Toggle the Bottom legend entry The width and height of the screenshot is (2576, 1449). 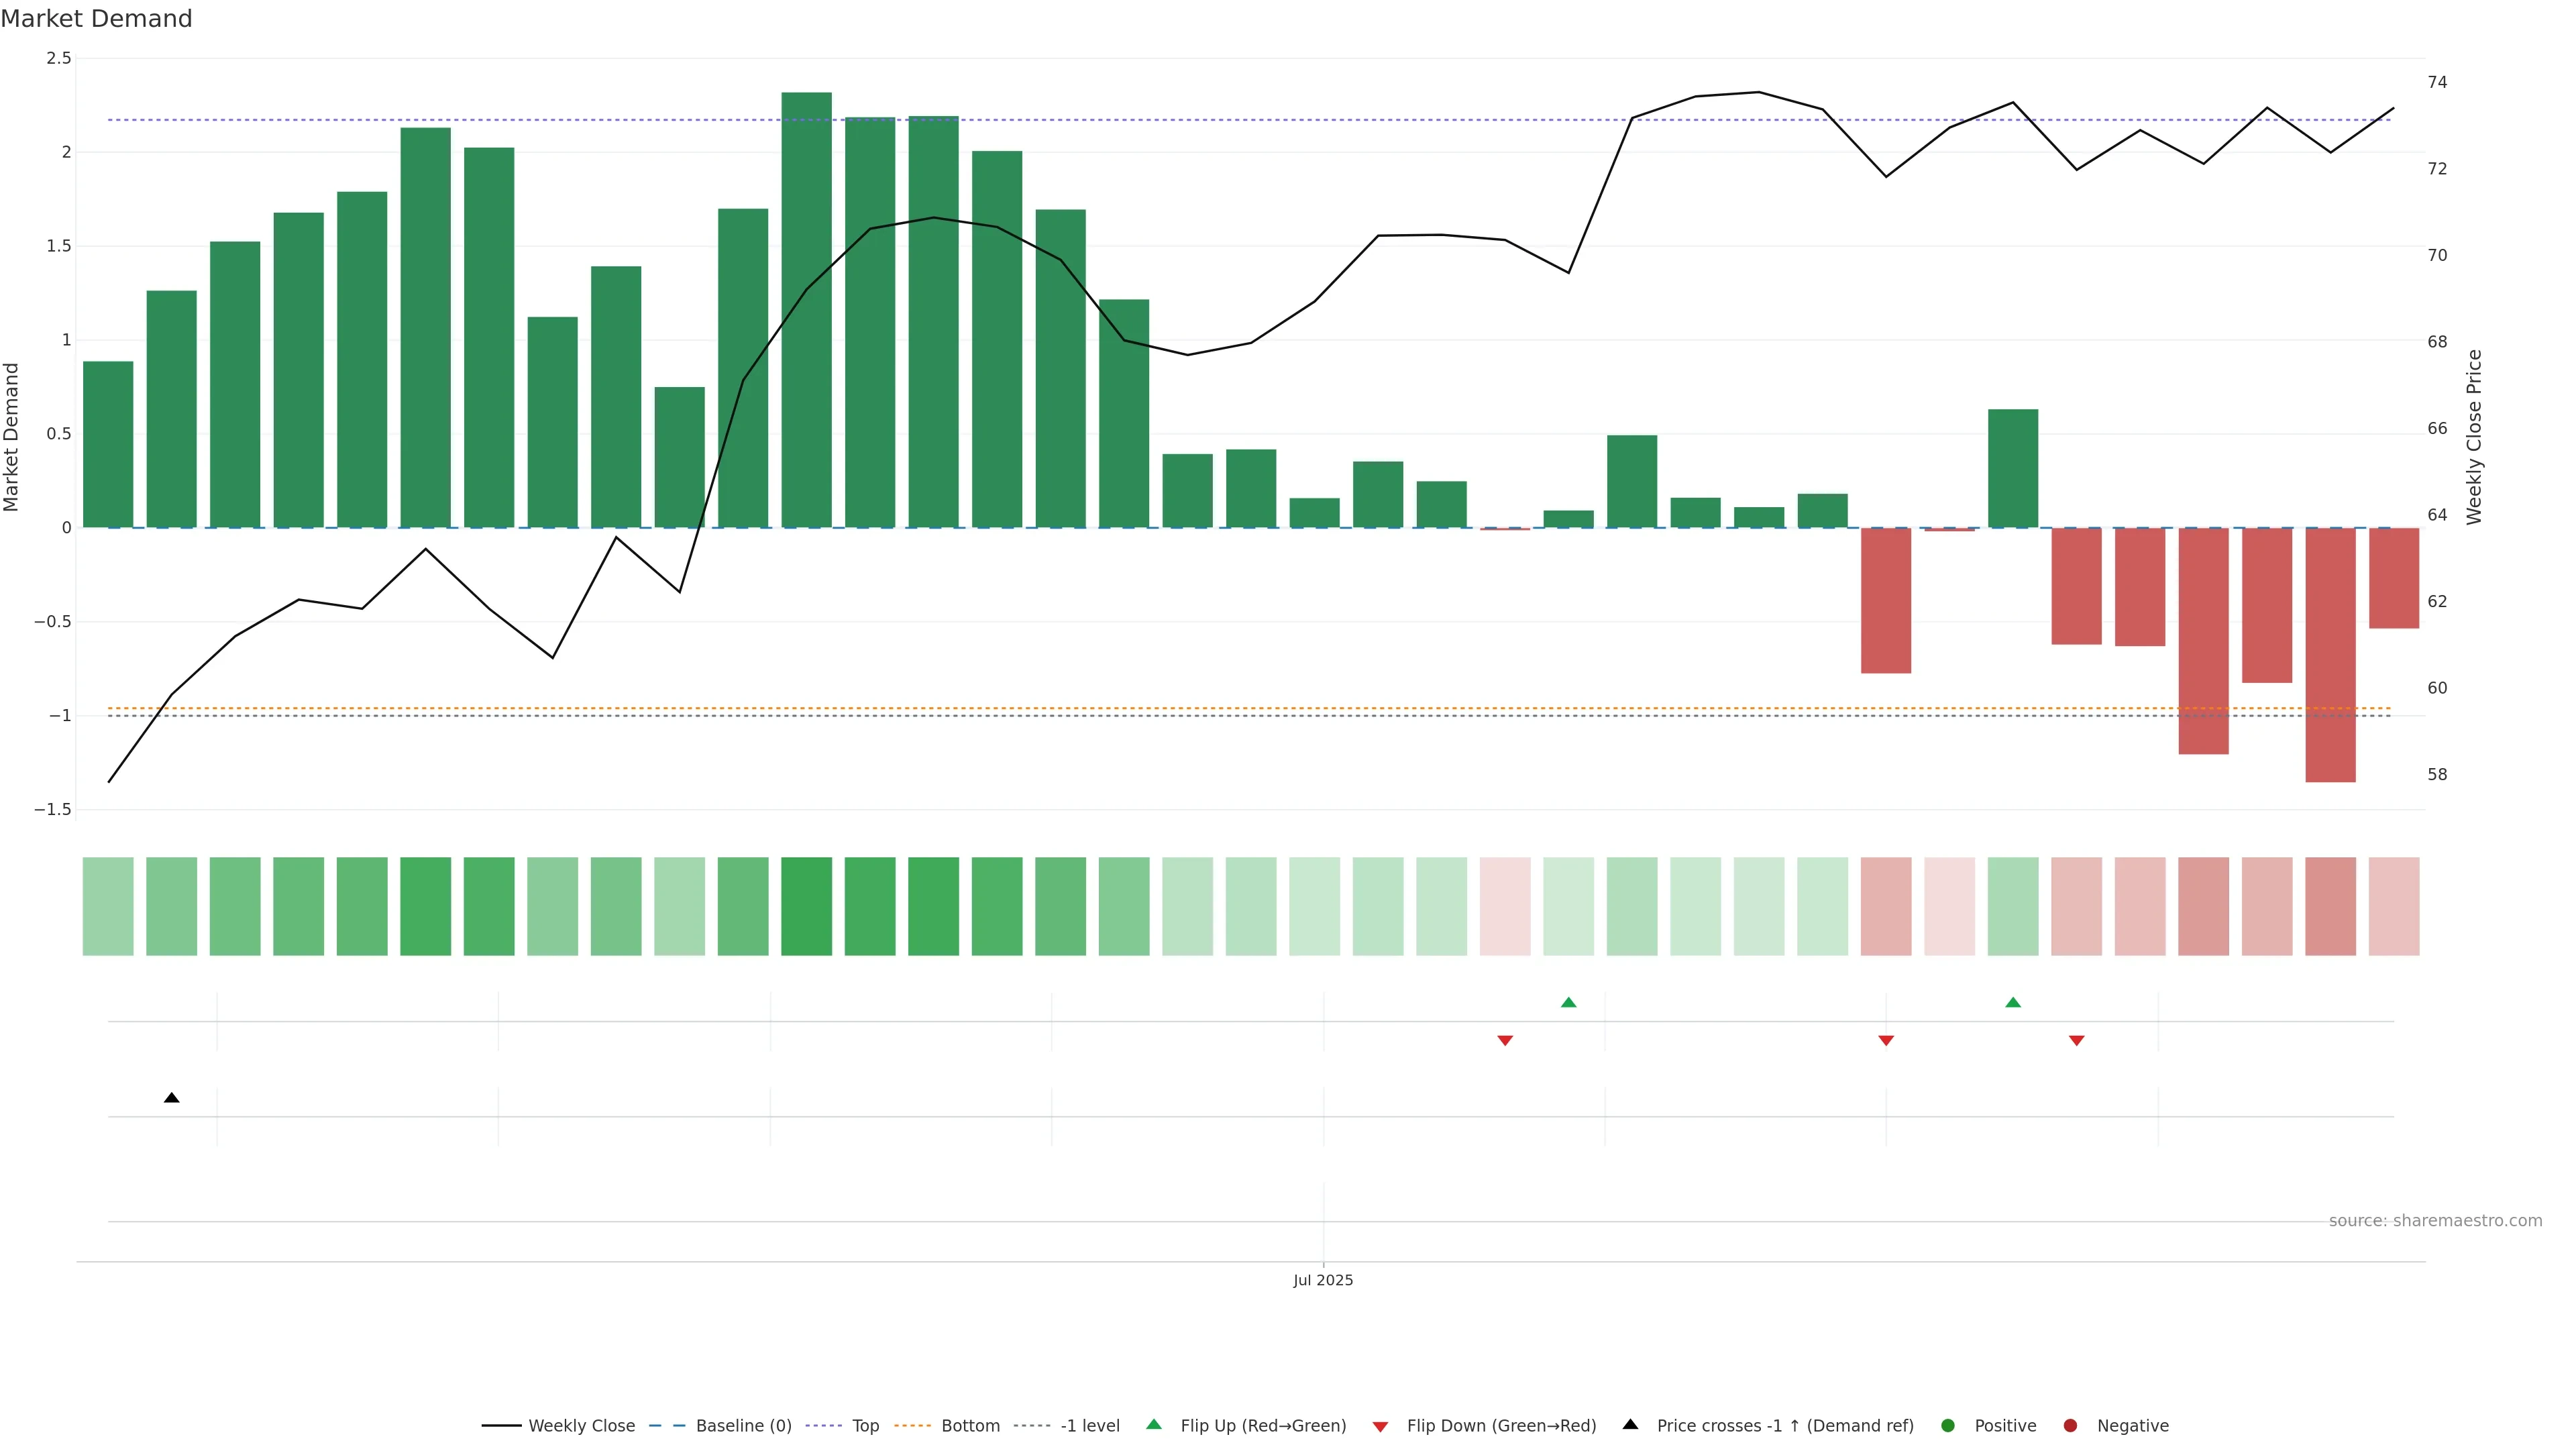pyautogui.click(x=970, y=1426)
